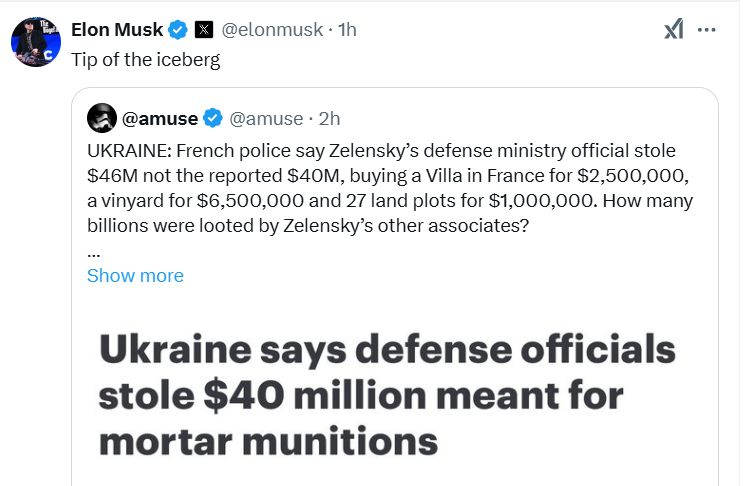The image size is (743, 486).
Task: Open the quoted post's 2h timestamp
Action: (x=329, y=119)
